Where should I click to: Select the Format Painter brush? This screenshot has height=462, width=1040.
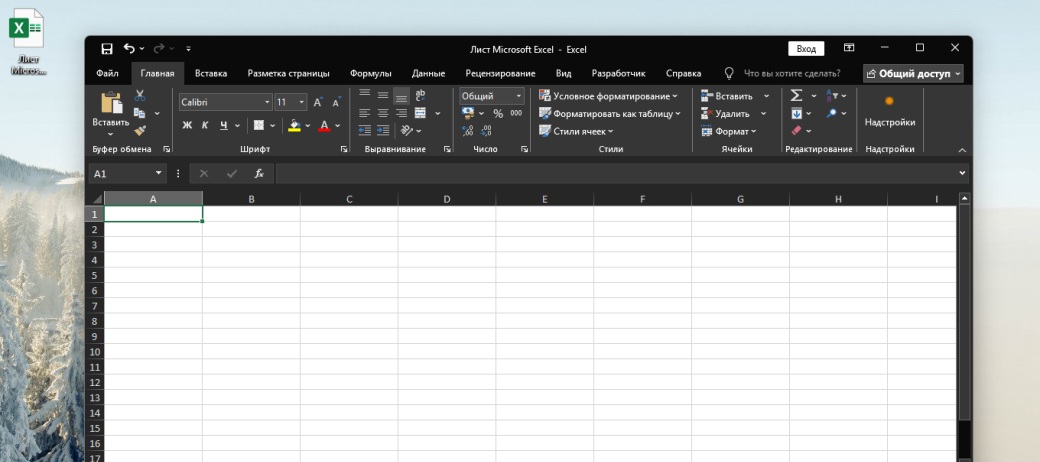140,130
